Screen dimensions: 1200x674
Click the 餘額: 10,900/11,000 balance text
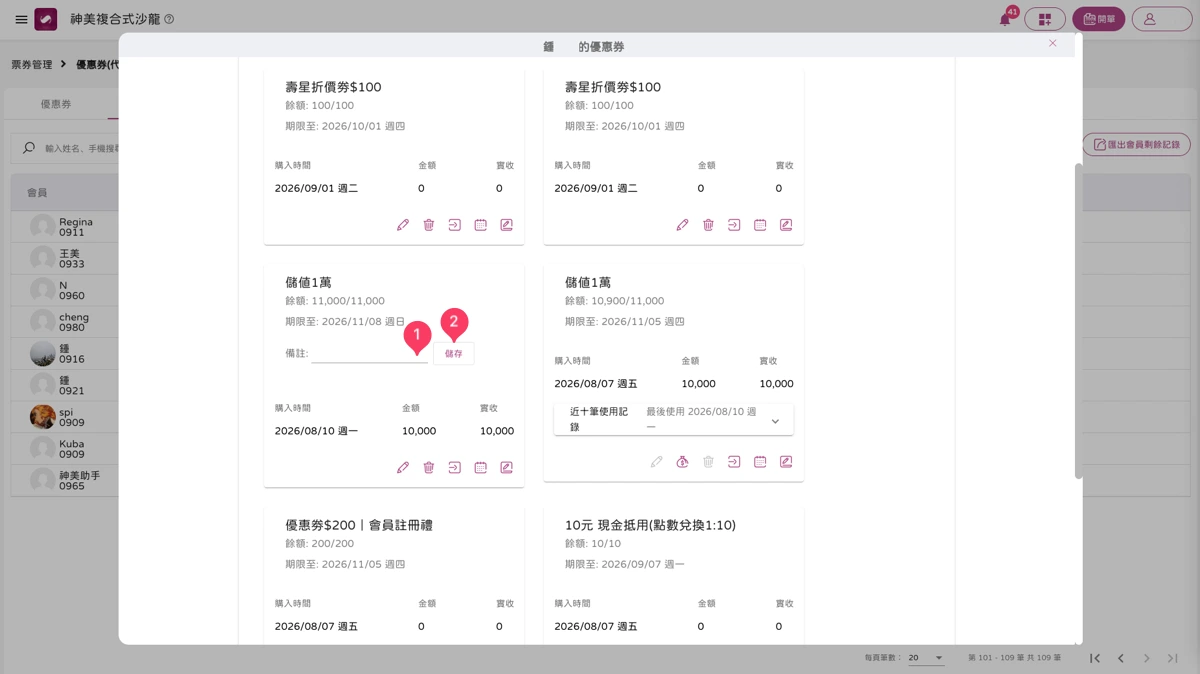tap(614, 301)
